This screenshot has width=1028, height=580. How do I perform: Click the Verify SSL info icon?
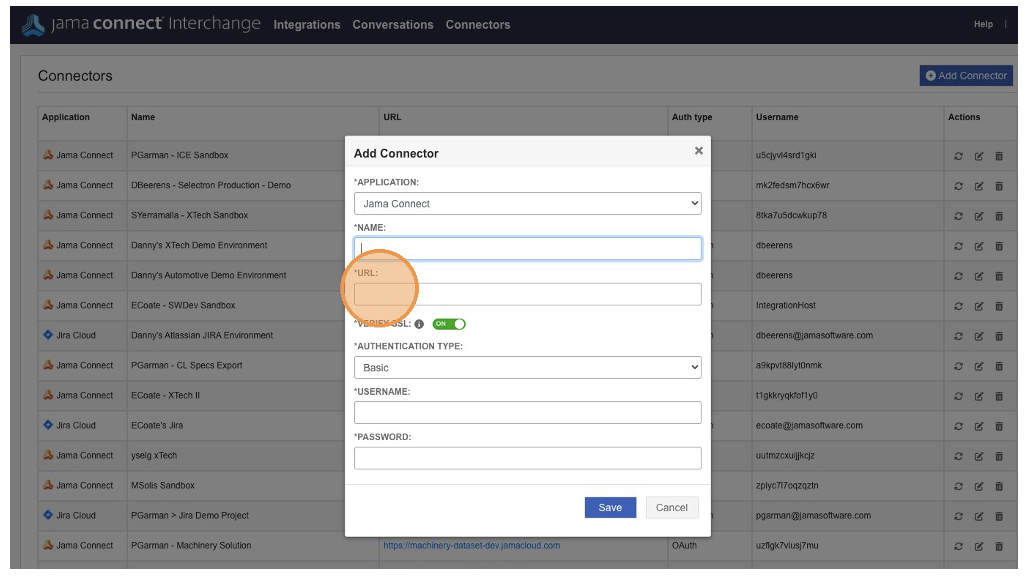(x=419, y=324)
